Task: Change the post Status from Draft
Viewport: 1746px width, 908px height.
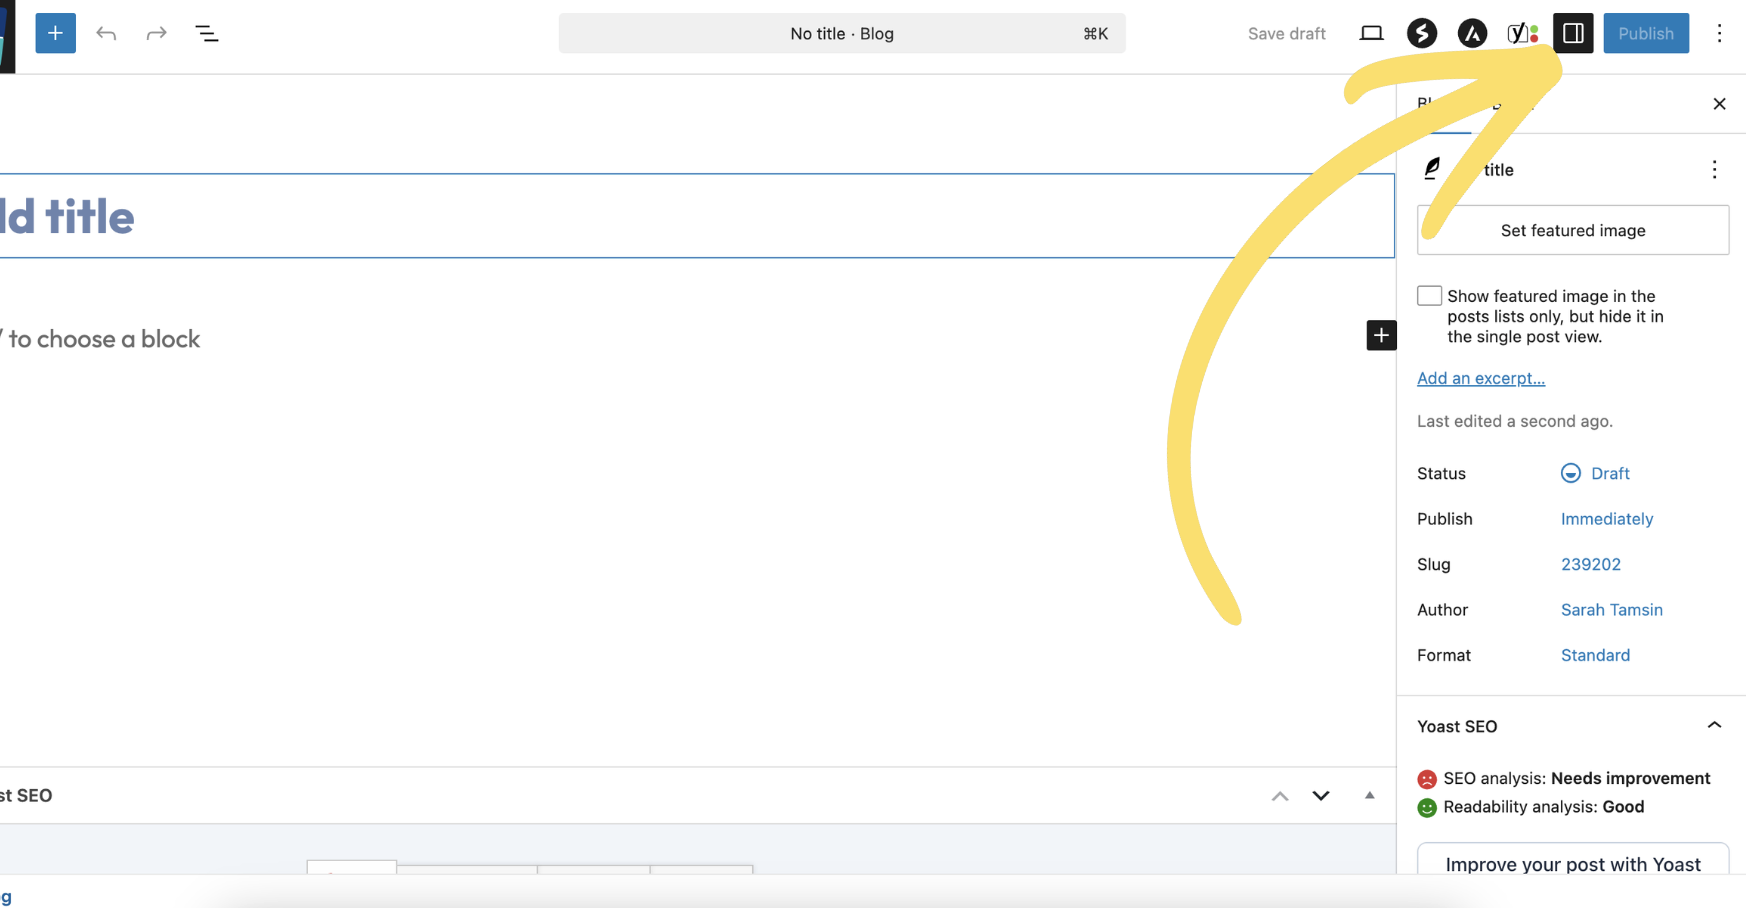Action: coord(1610,473)
